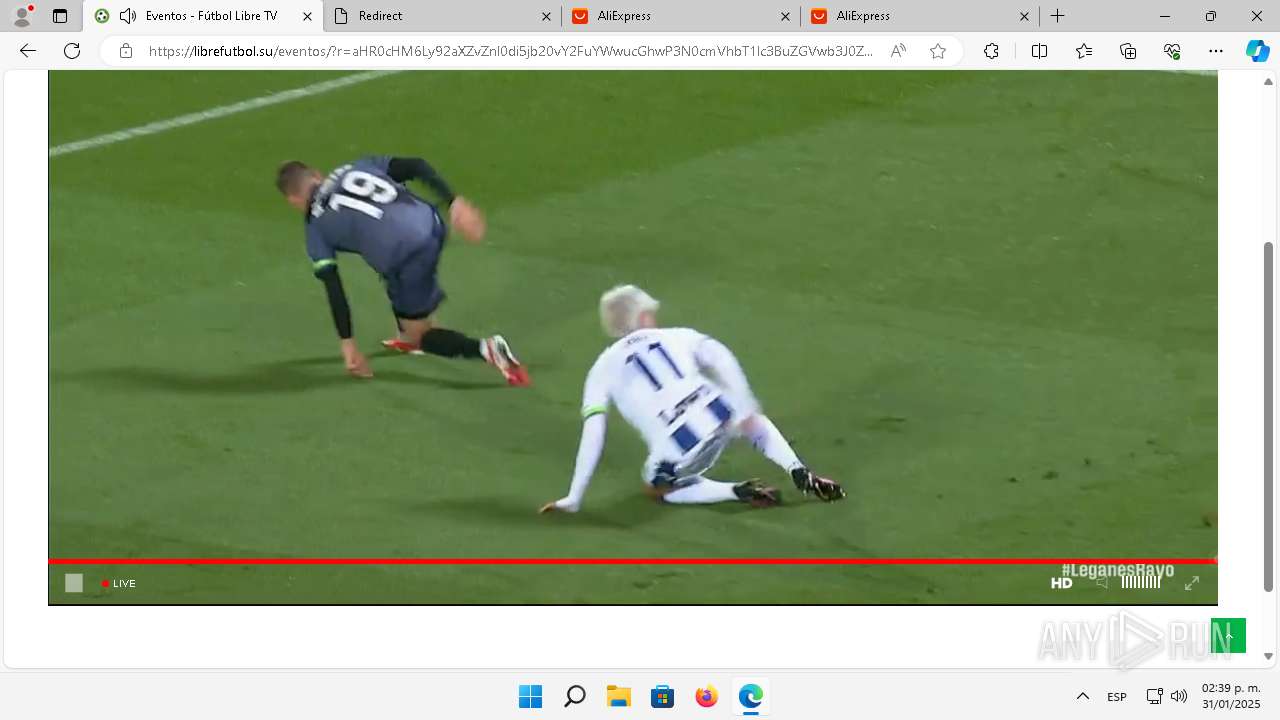Seek on the red video progress bar

click(633, 561)
